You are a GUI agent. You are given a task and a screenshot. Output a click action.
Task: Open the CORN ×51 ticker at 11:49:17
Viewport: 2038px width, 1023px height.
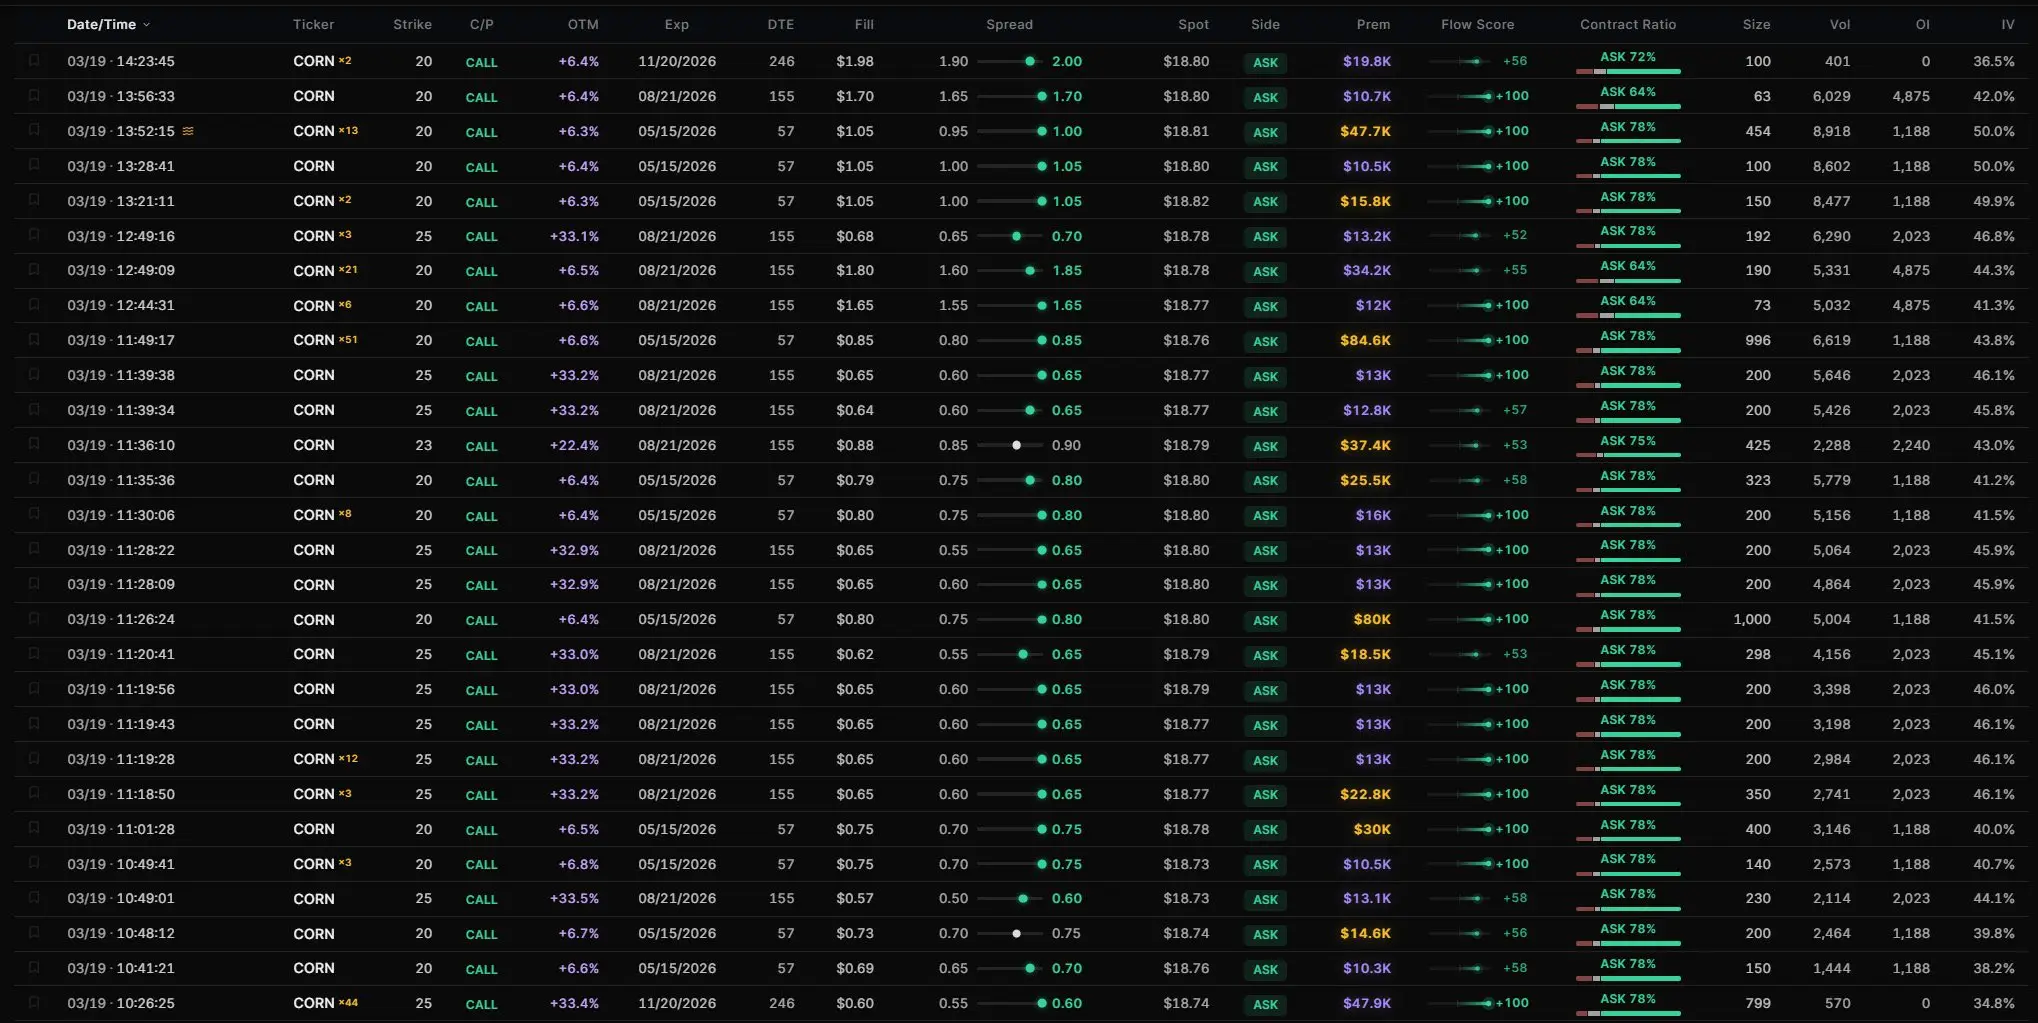click(x=325, y=340)
